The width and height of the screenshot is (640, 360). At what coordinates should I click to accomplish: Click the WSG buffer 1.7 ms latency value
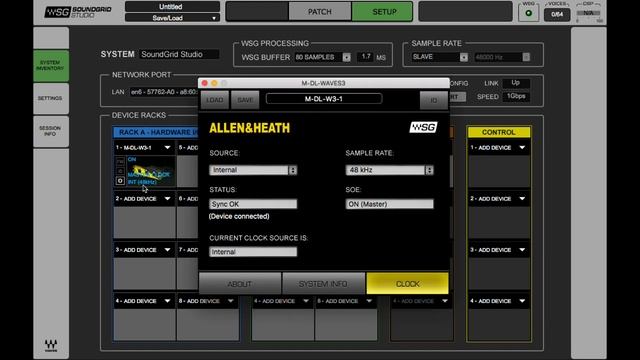366,57
